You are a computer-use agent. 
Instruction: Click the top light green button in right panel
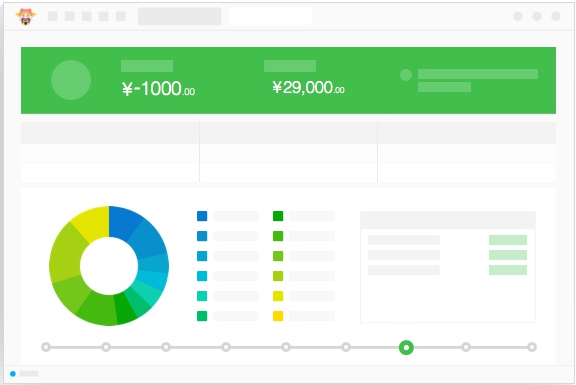(x=508, y=240)
